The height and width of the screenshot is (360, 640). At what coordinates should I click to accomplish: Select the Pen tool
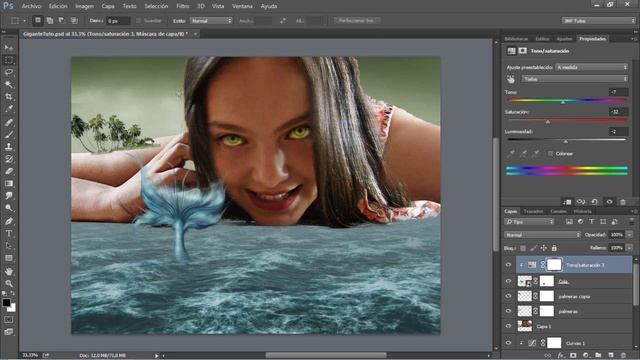point(9,221)
